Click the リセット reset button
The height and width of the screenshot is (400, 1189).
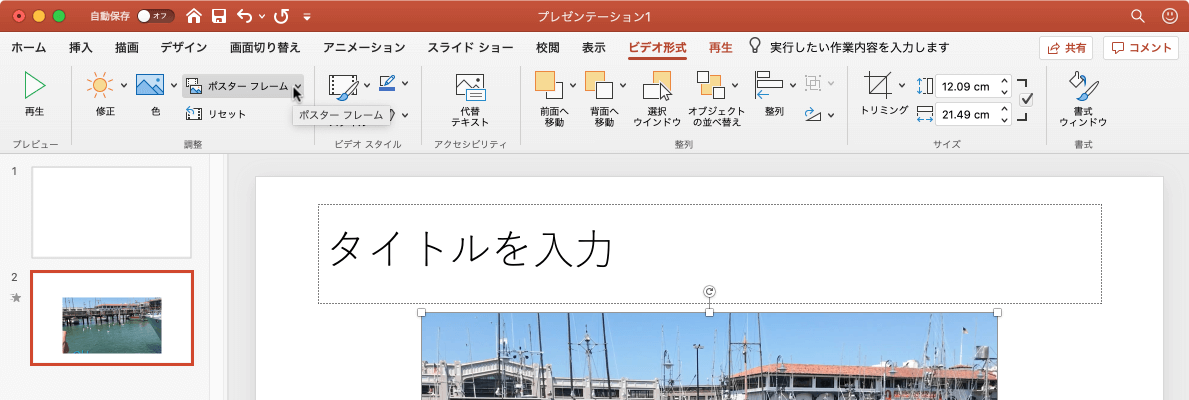pos(216,114)
